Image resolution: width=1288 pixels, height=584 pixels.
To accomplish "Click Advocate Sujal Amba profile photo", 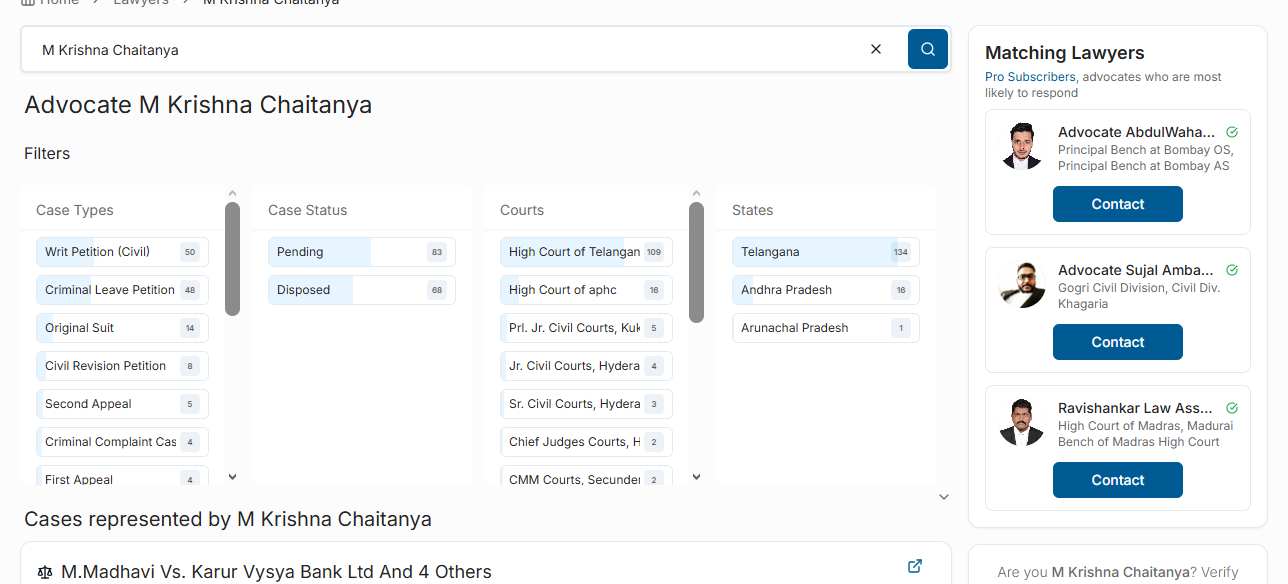I will coord(1021,285).
